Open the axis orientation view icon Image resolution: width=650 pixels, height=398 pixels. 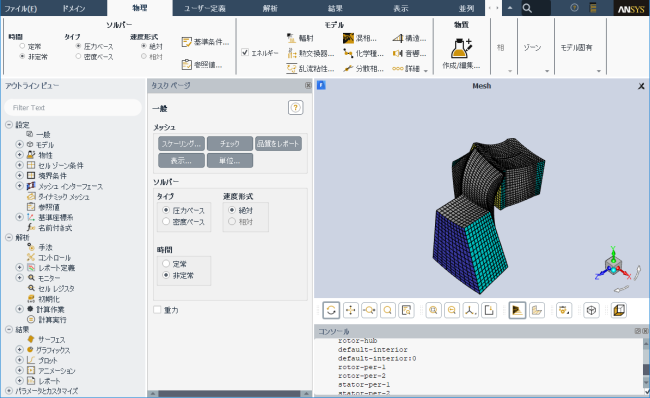pos(471,310)
